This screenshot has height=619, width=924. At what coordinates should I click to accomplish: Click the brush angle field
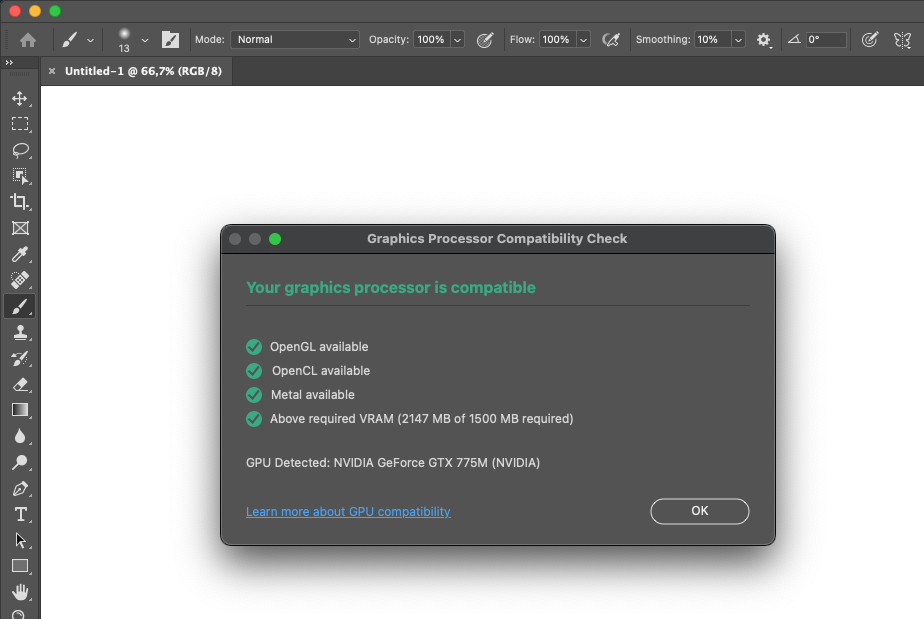(x=826, y=39)
